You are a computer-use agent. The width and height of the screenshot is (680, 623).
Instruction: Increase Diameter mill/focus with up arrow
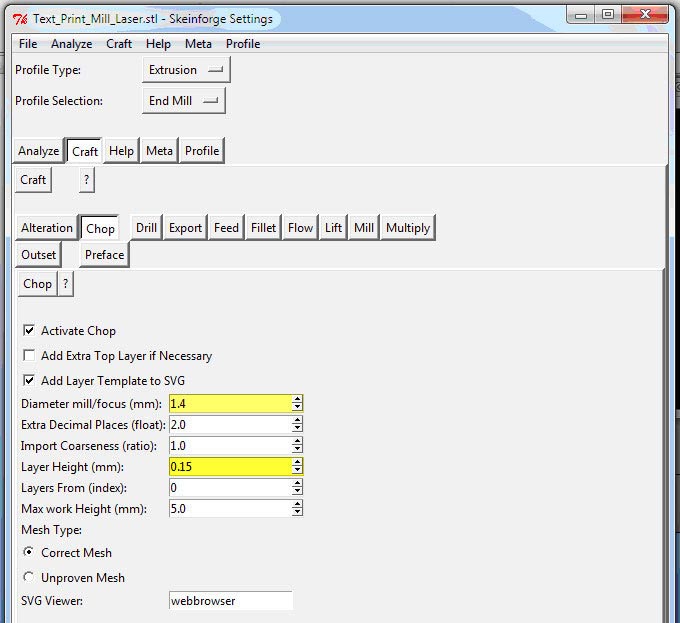(x=297, y=399)
